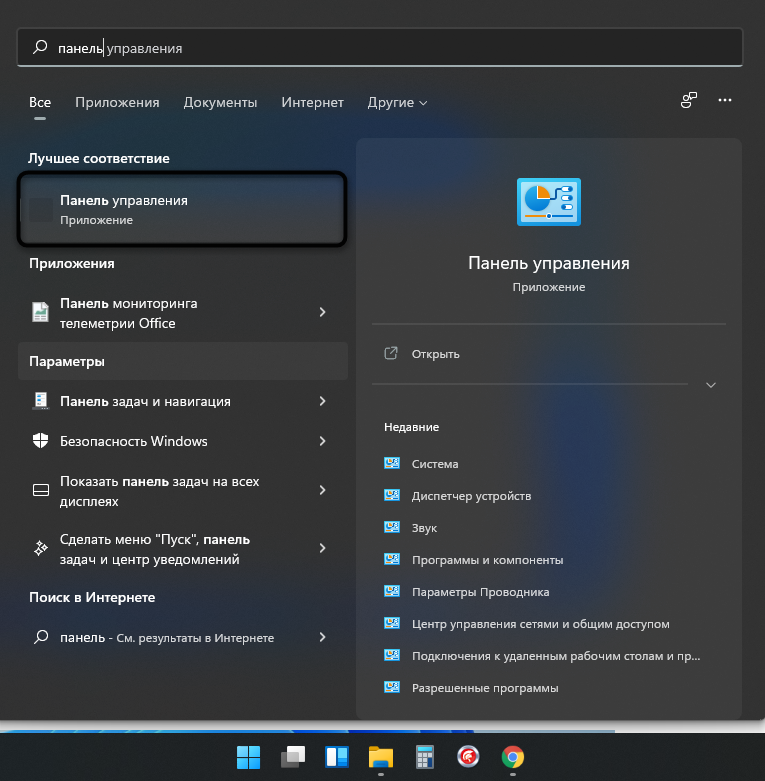This screenshot has height=781, width=765.
Task: Select Сделать меню Пуск, панель задач setting
Action: point(183,548)
